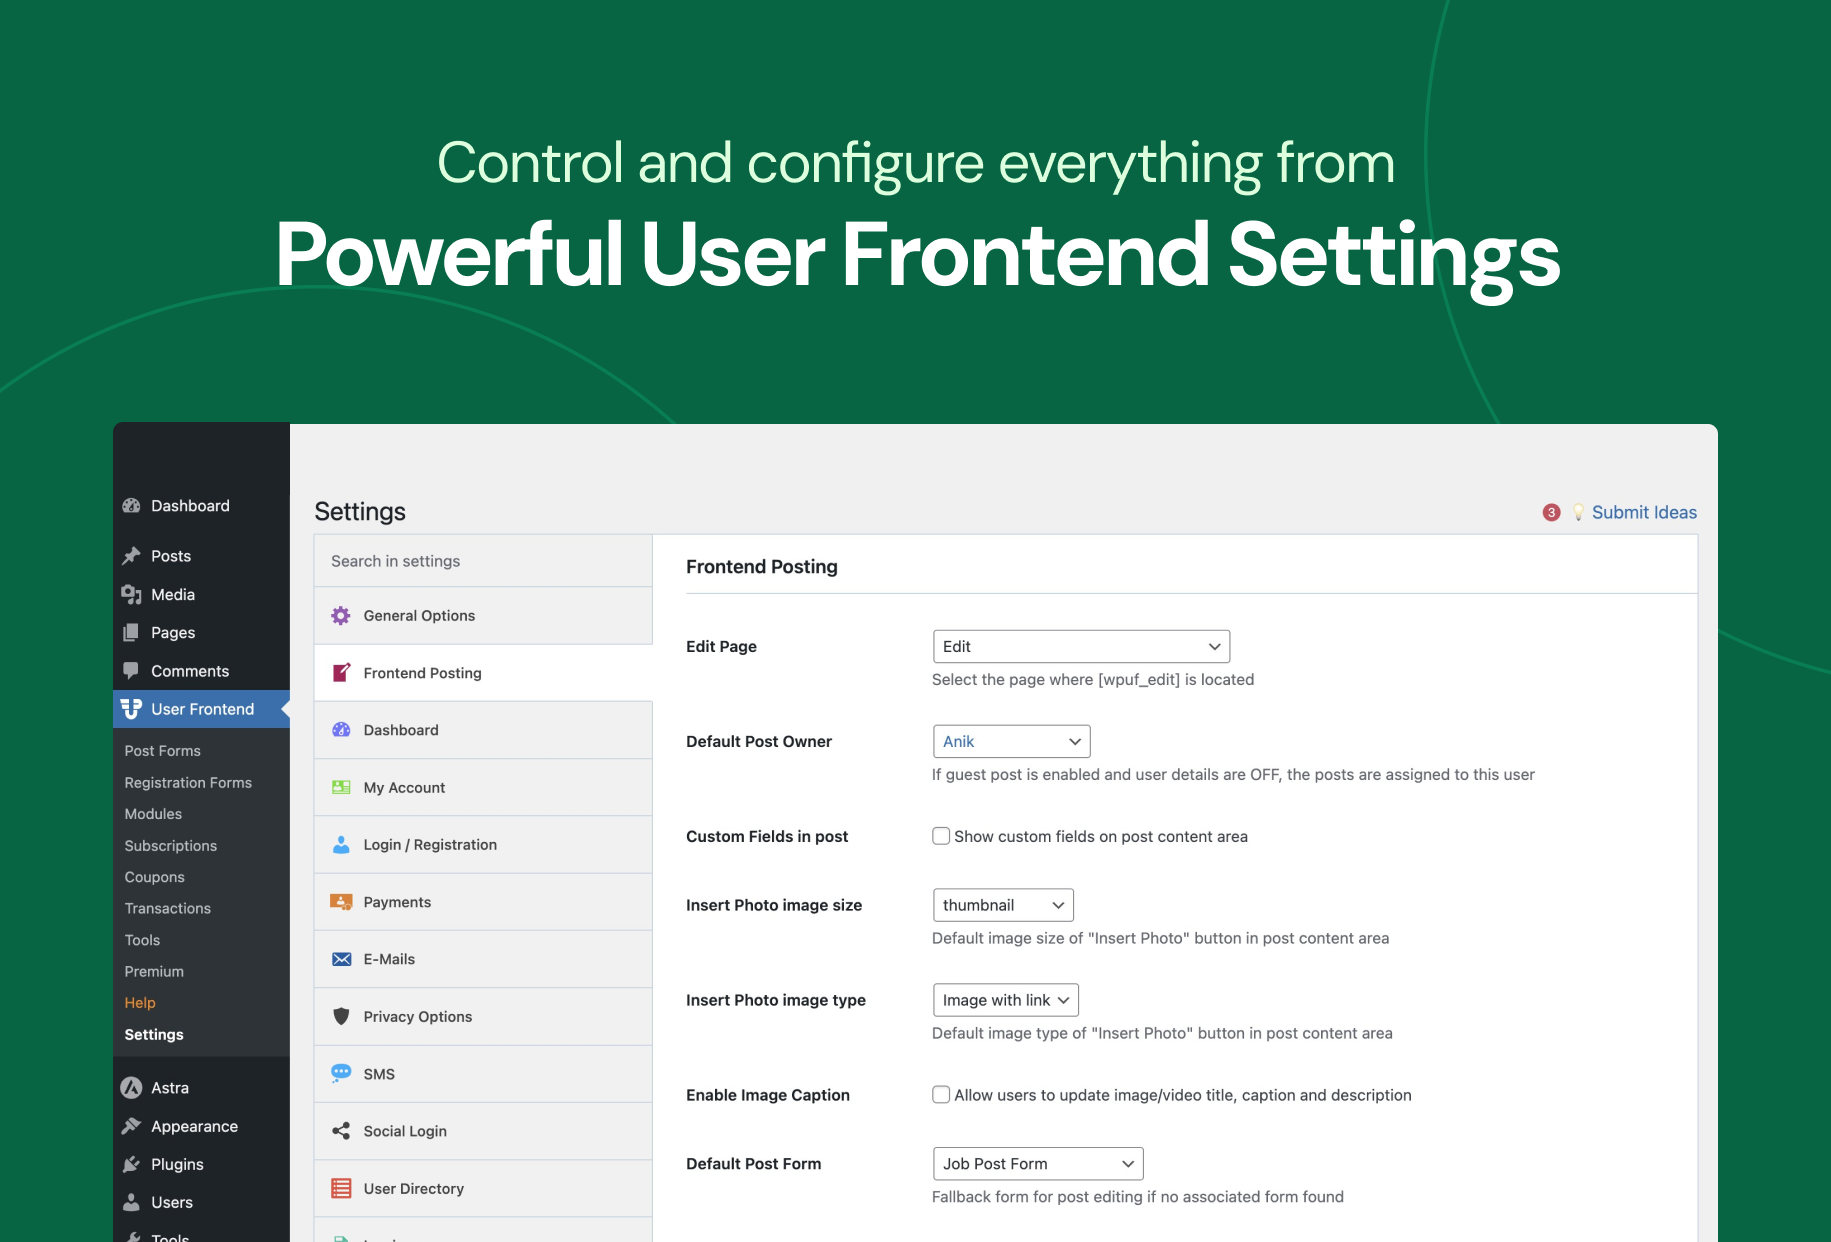
Task: Open Post Forms in User Frontend submenu
Action: coord(162,751)
